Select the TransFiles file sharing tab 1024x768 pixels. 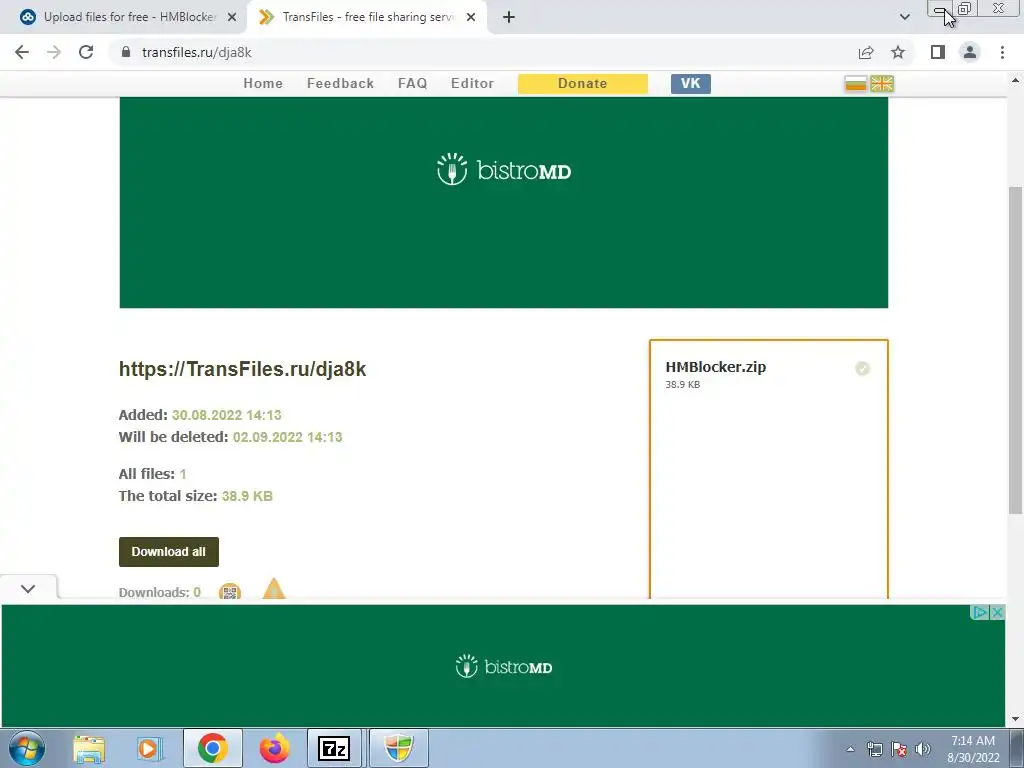366,17
